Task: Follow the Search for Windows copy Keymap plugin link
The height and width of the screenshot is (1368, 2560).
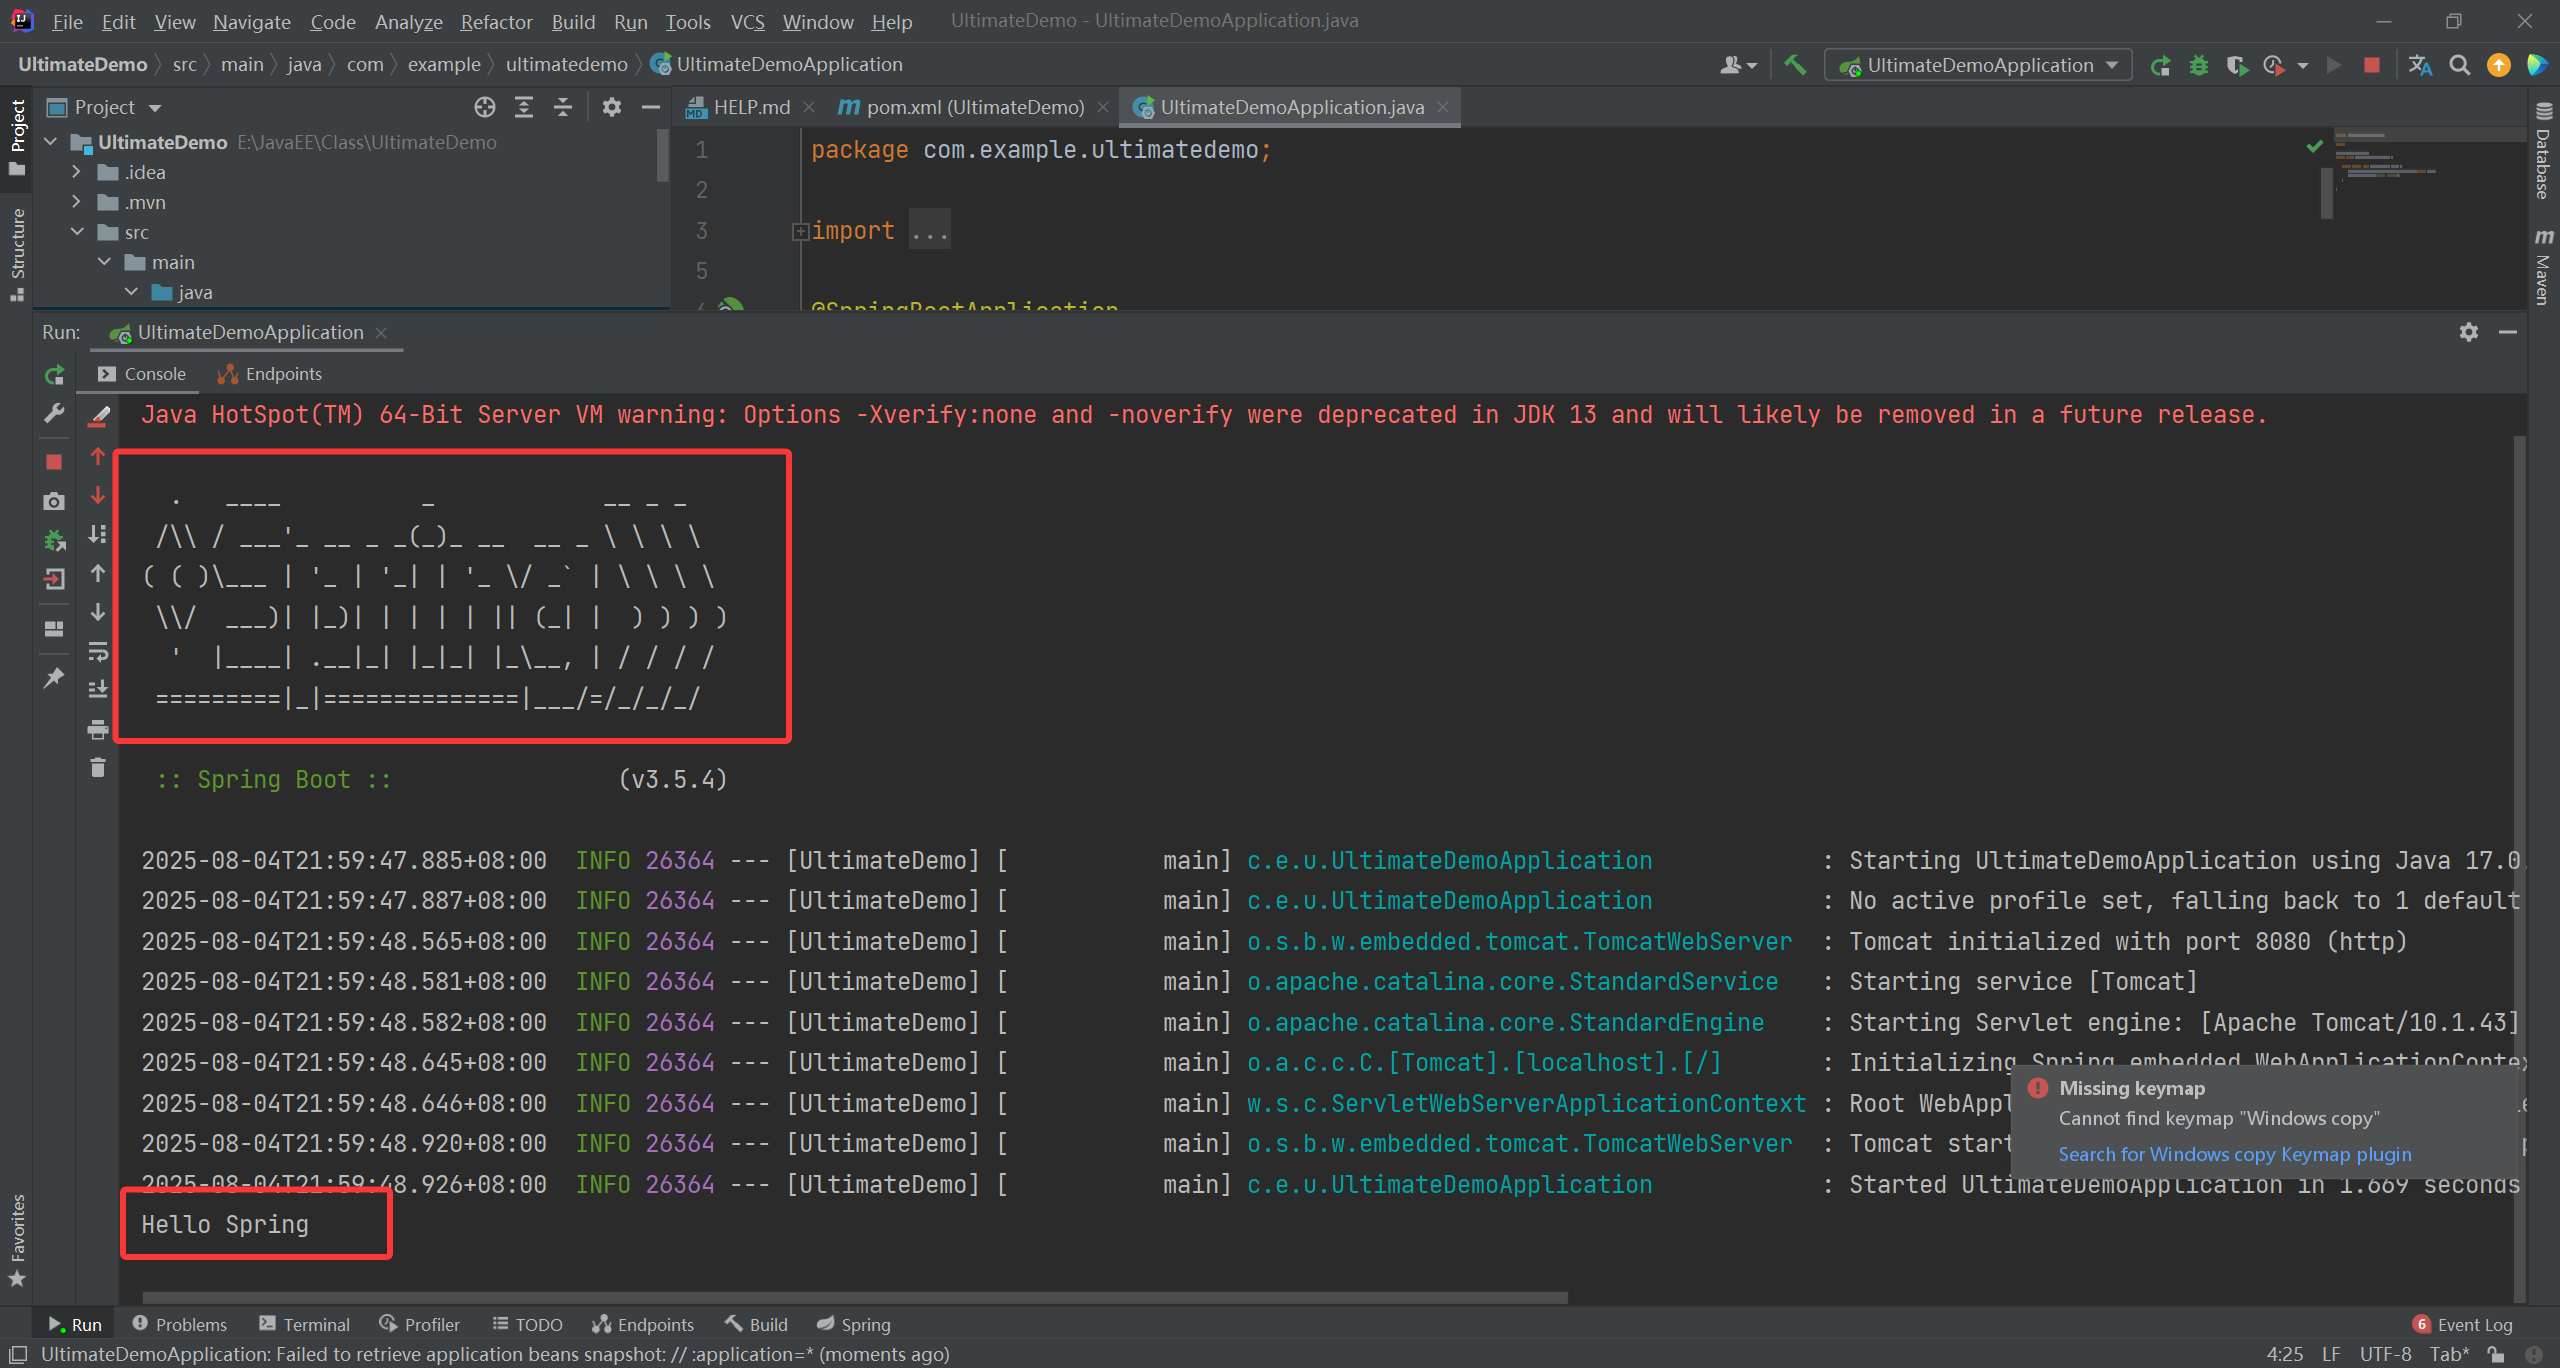Action: [x=2235, y=1154]
